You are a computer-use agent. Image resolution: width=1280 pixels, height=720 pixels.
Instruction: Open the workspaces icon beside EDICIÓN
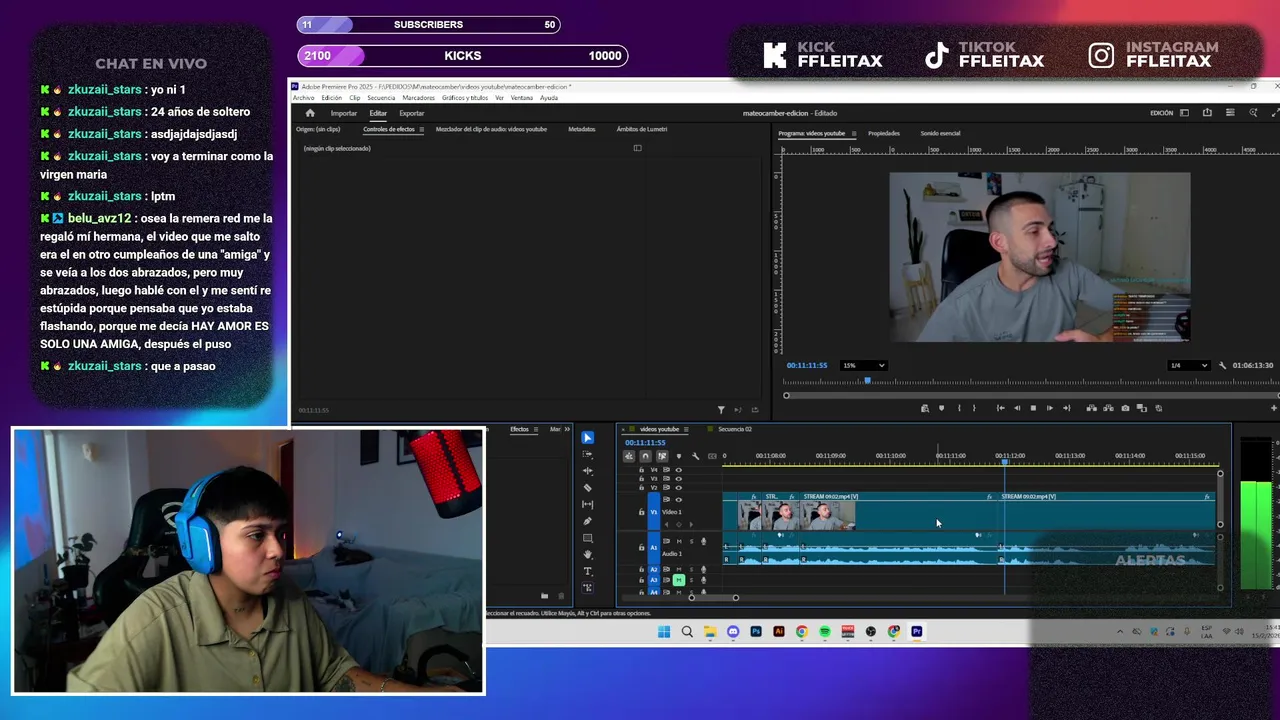1185,113
